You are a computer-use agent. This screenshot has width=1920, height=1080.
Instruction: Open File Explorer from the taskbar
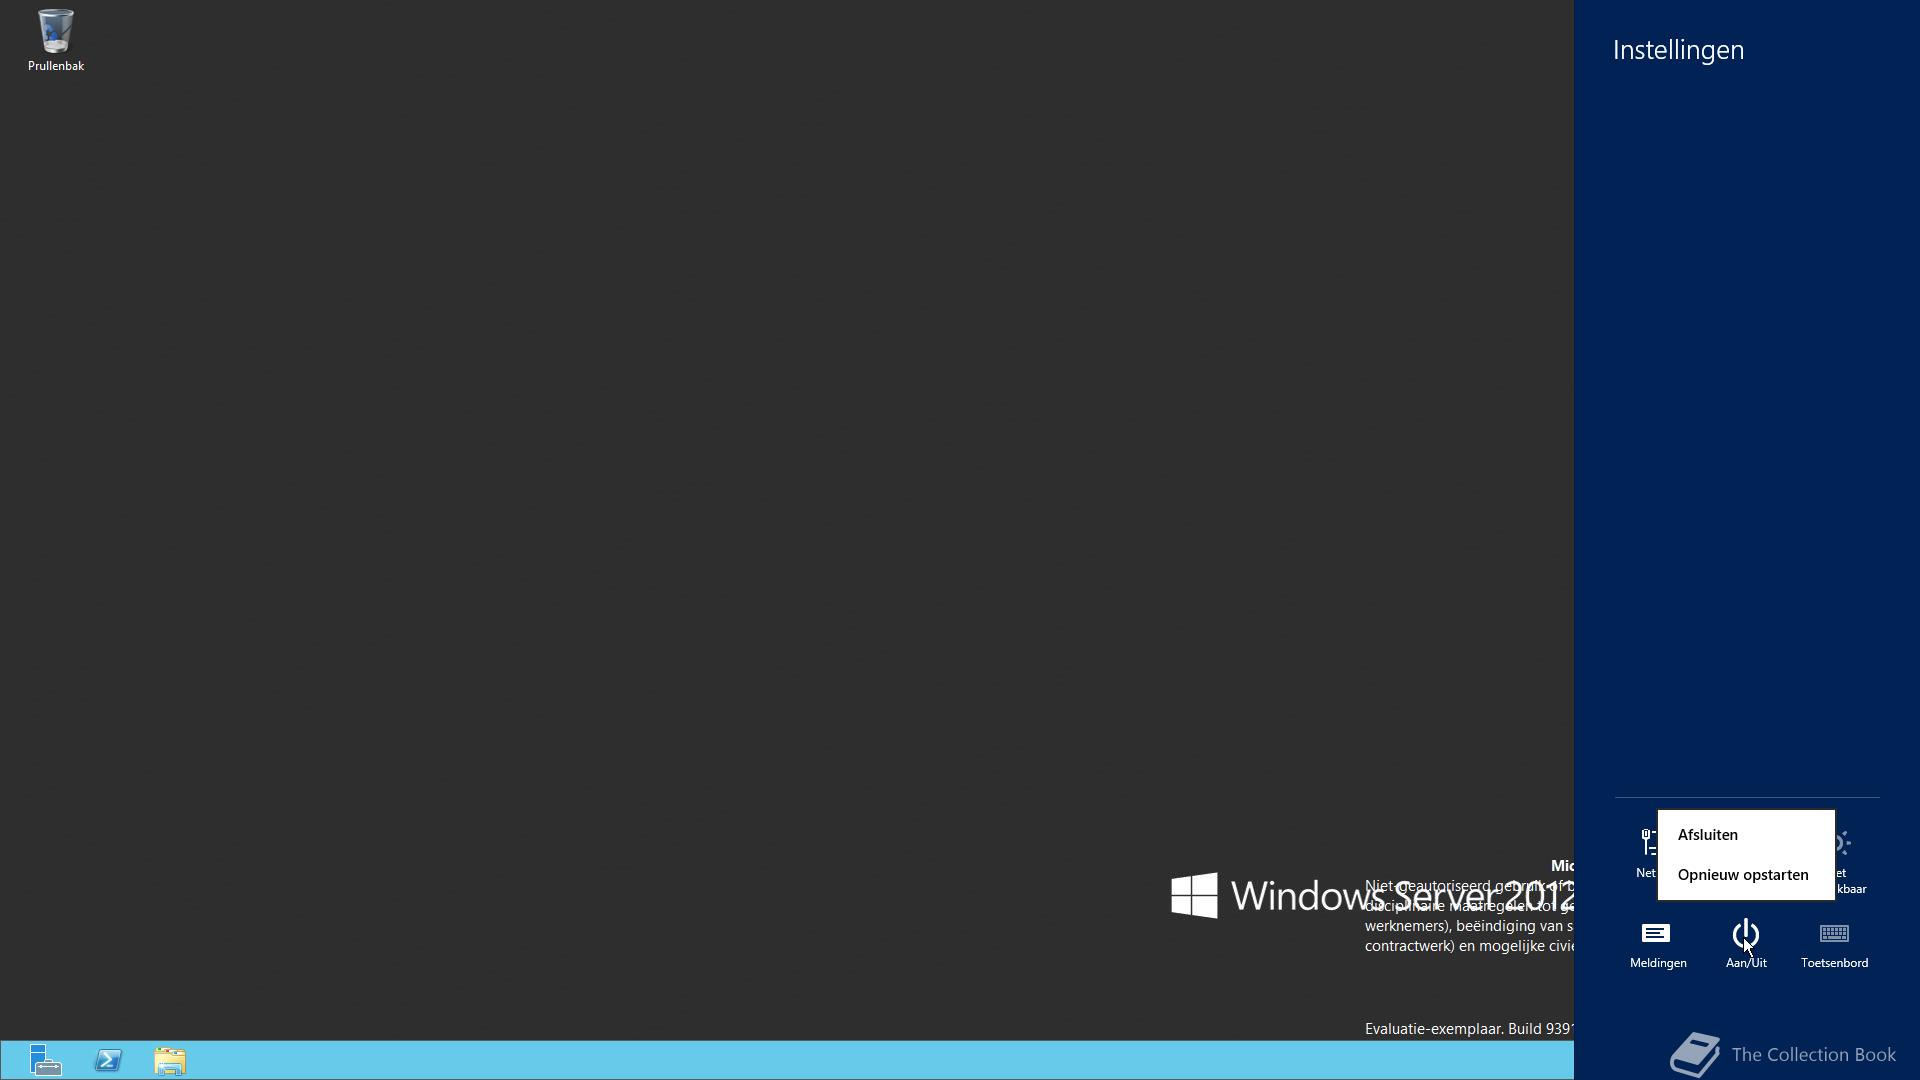pos(170,1060)
